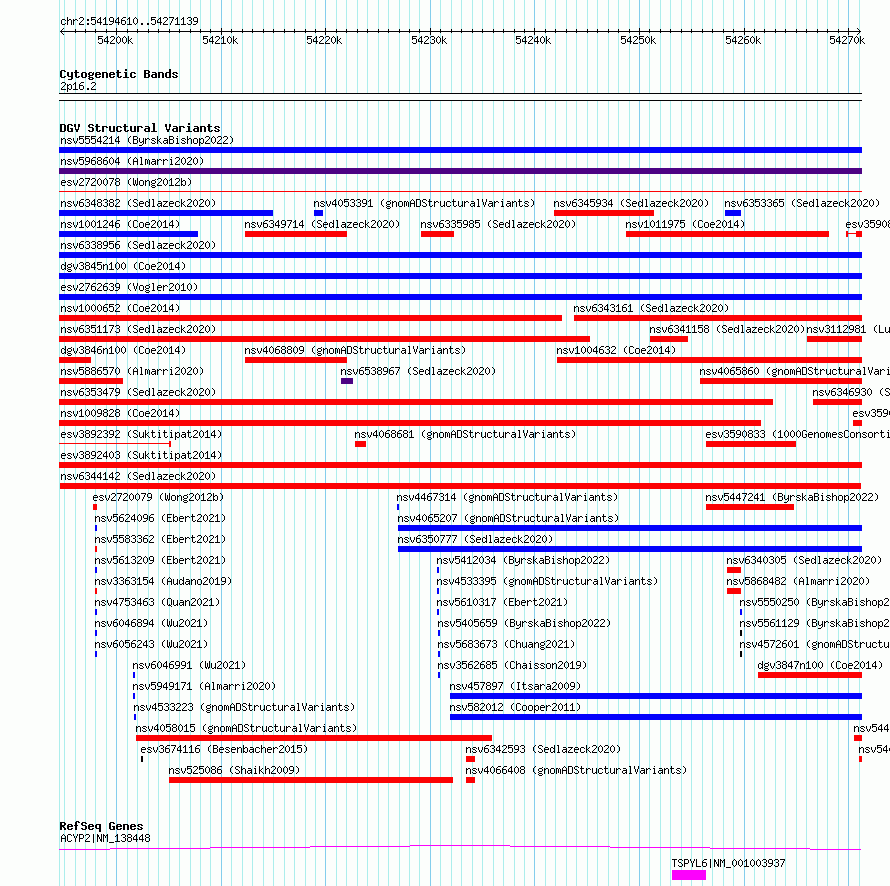Viewport: 890px width, 886px height.
Task: Open nsv582012 (Cooper2011) variant
Action: (515, 707)
